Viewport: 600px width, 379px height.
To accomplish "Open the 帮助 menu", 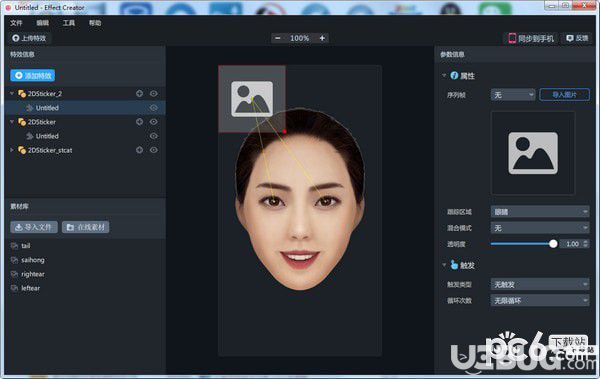I will pyautogui.click(x=95, y=23).
